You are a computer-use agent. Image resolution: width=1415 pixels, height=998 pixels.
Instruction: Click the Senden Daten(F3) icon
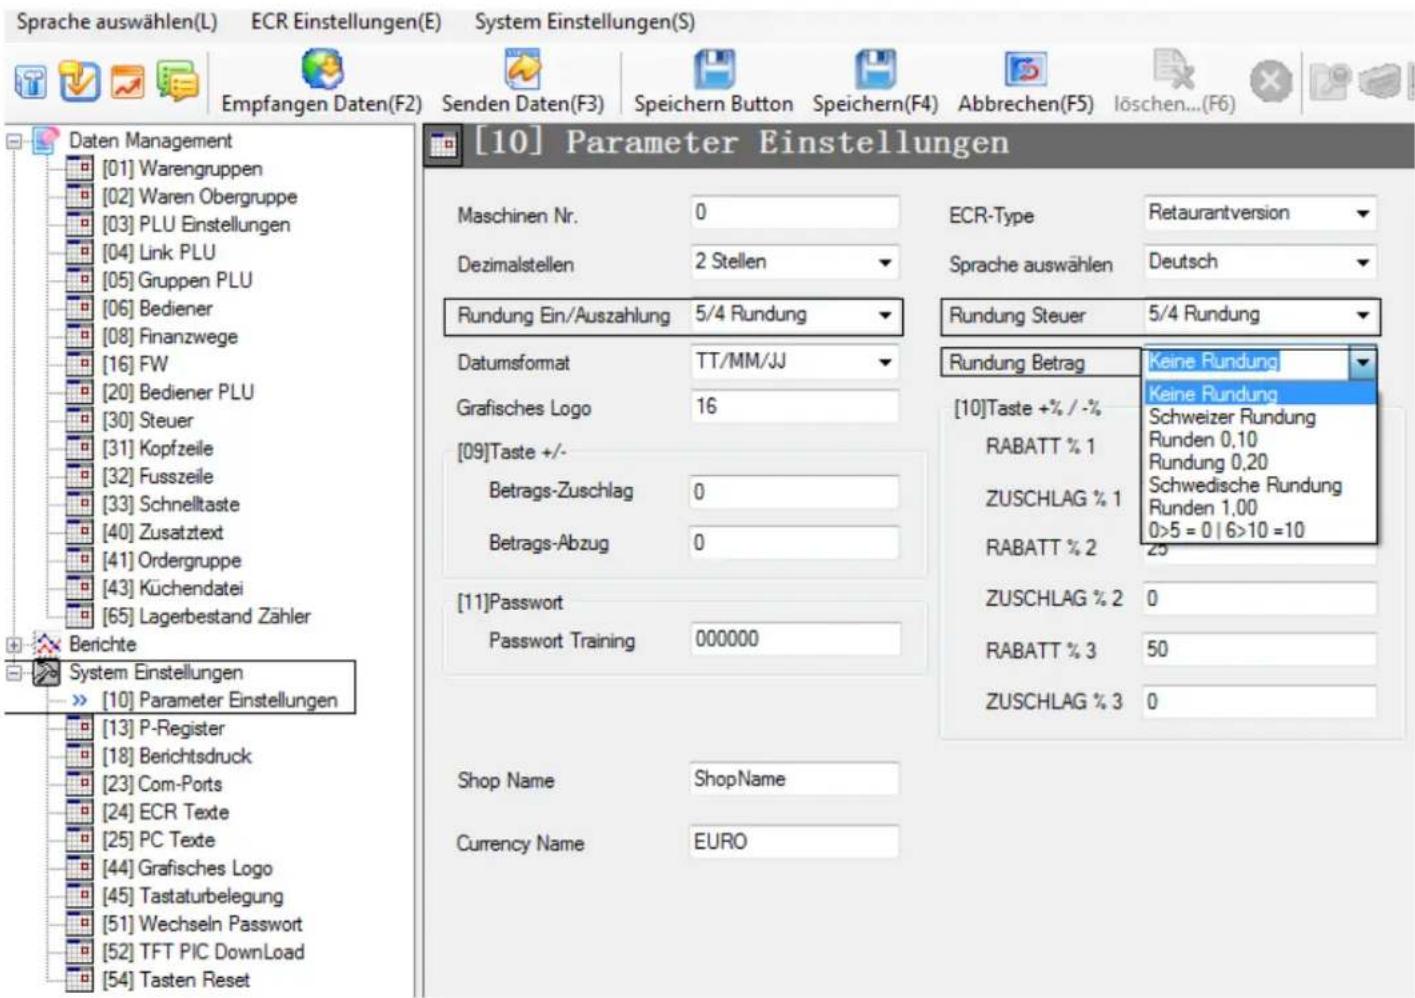click(x=523, y=69)
